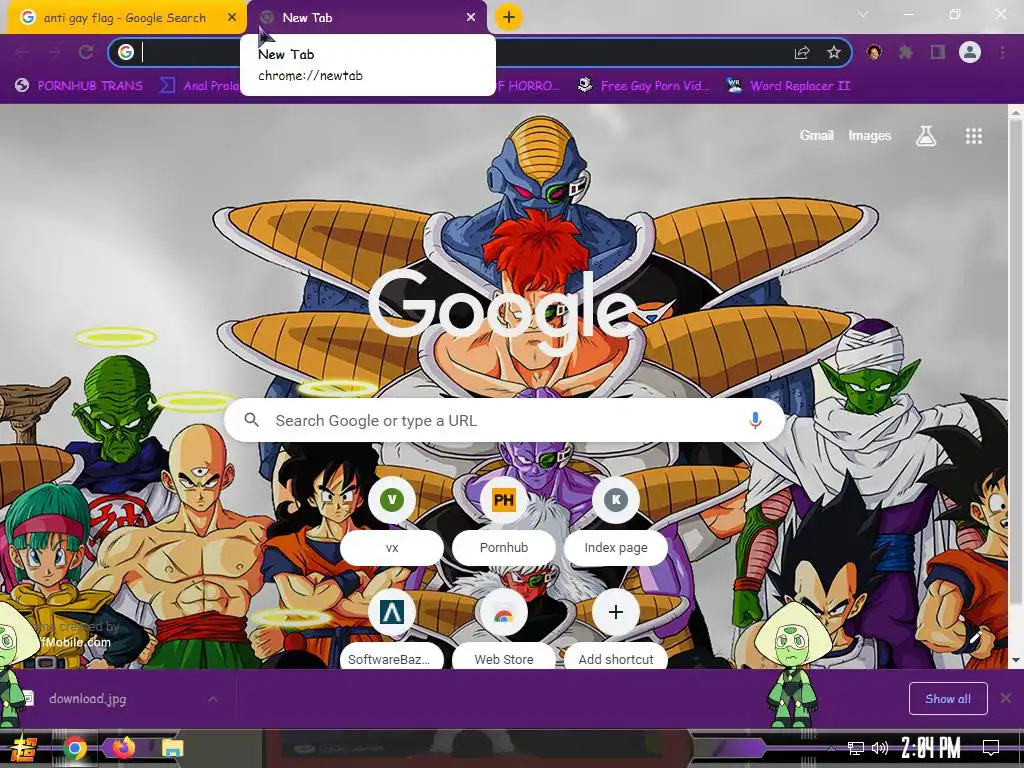Close the New Tab tab
1024x768 pixels.
[x=471, y=18]
